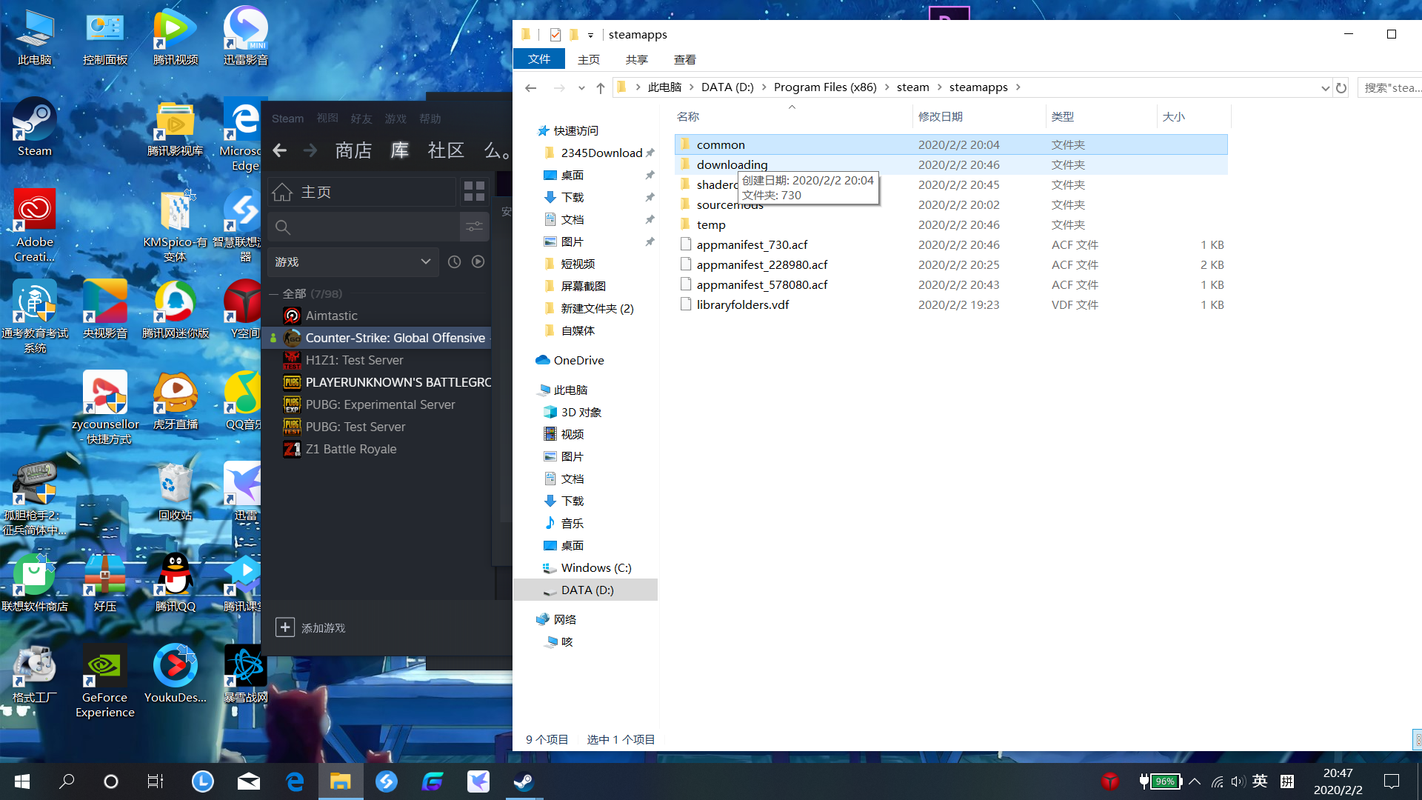The width and height of the screenshot is (1422, 800).
Task: Refresh the Explorer folder view
Action: (x=1341, y=88)
